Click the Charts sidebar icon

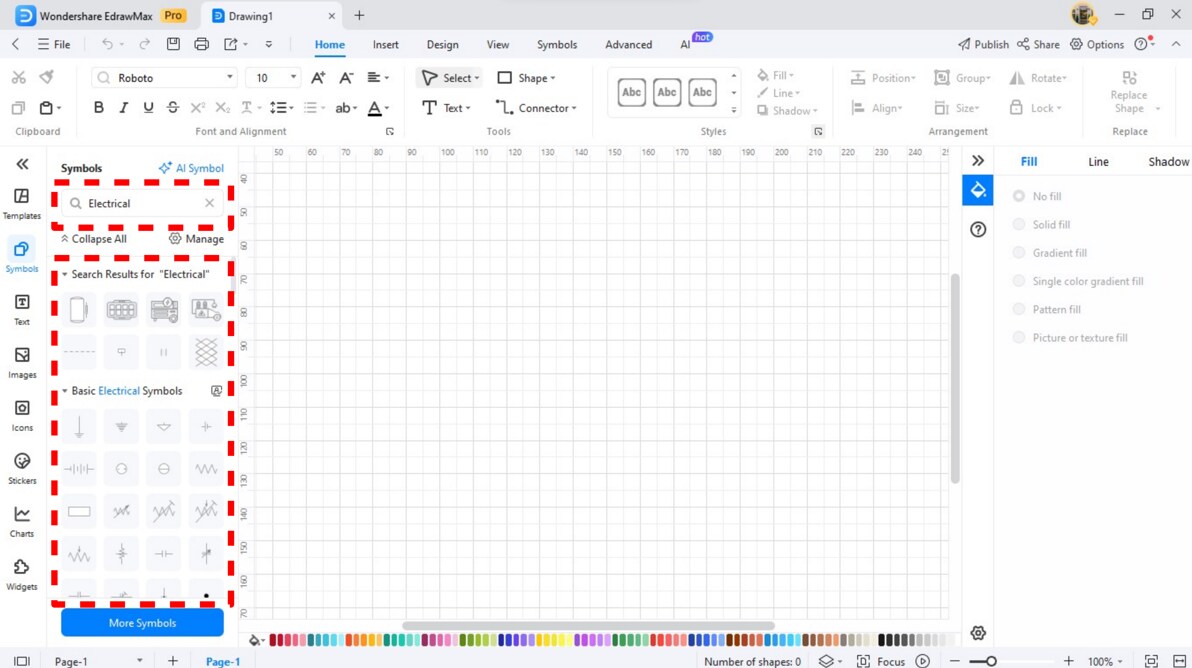[21, 521]
